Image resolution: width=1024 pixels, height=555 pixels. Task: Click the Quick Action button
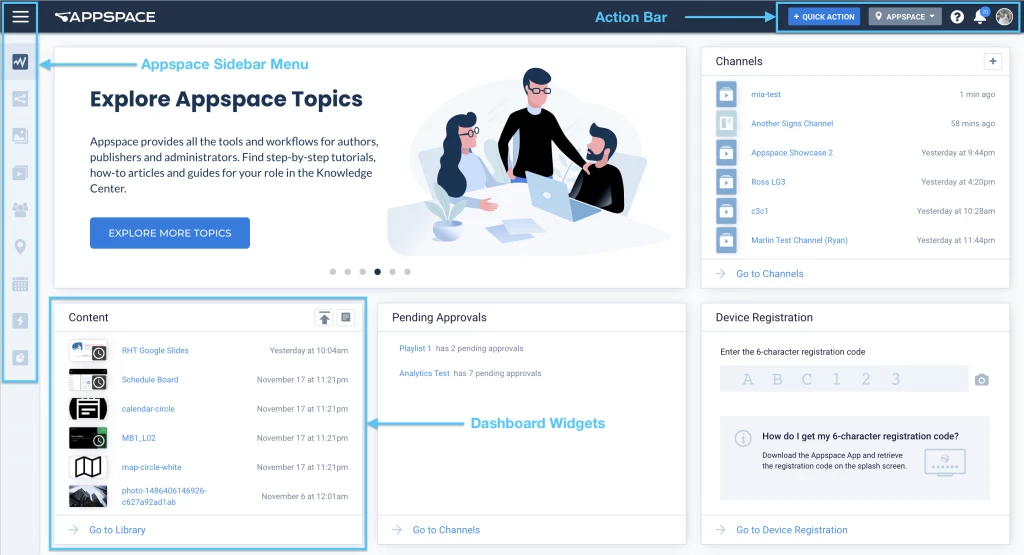click(x=824, y=17)
